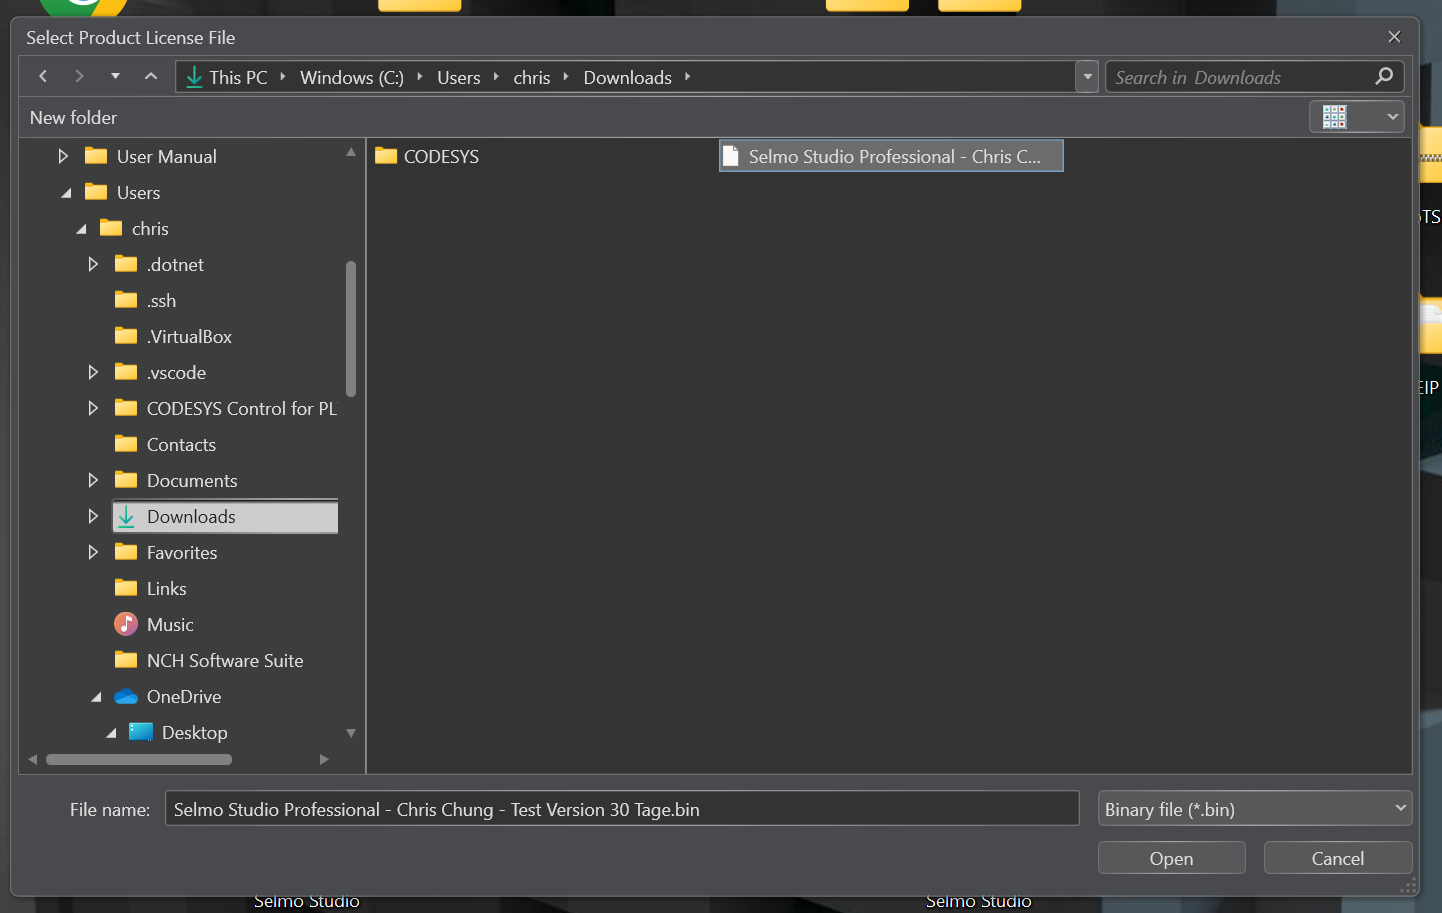Expand the .vscode tree folder
1442x913 pixels.
point(93,372)
